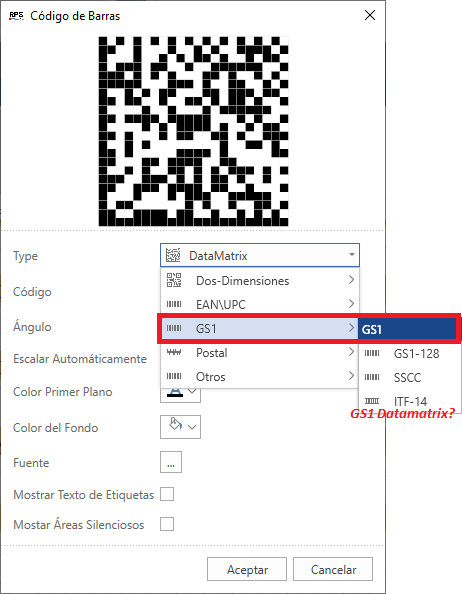Click the ITF-14 barcode icon
Viewport: 462px width, 594px height.
point(372,401)
